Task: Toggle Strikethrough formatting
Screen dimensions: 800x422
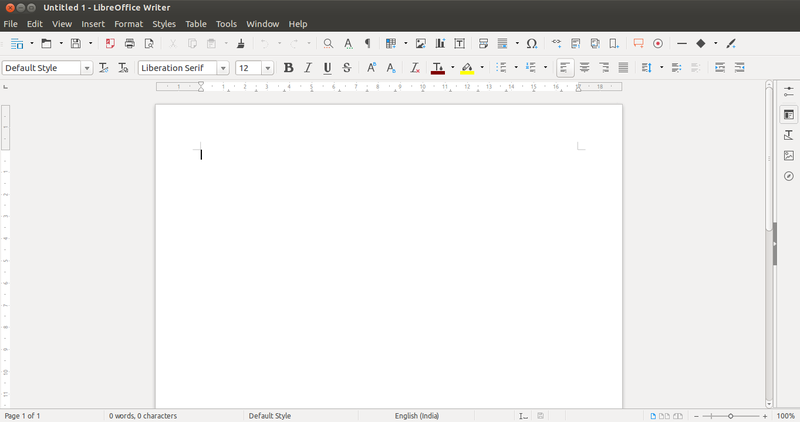Action: click(x=346, y=68)
